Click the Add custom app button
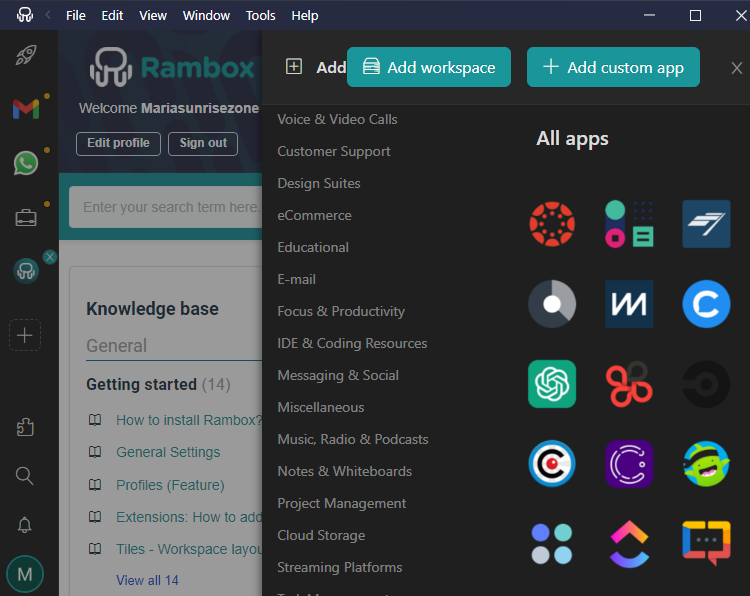The image size is (750, 596). click(x=613, y=67)
